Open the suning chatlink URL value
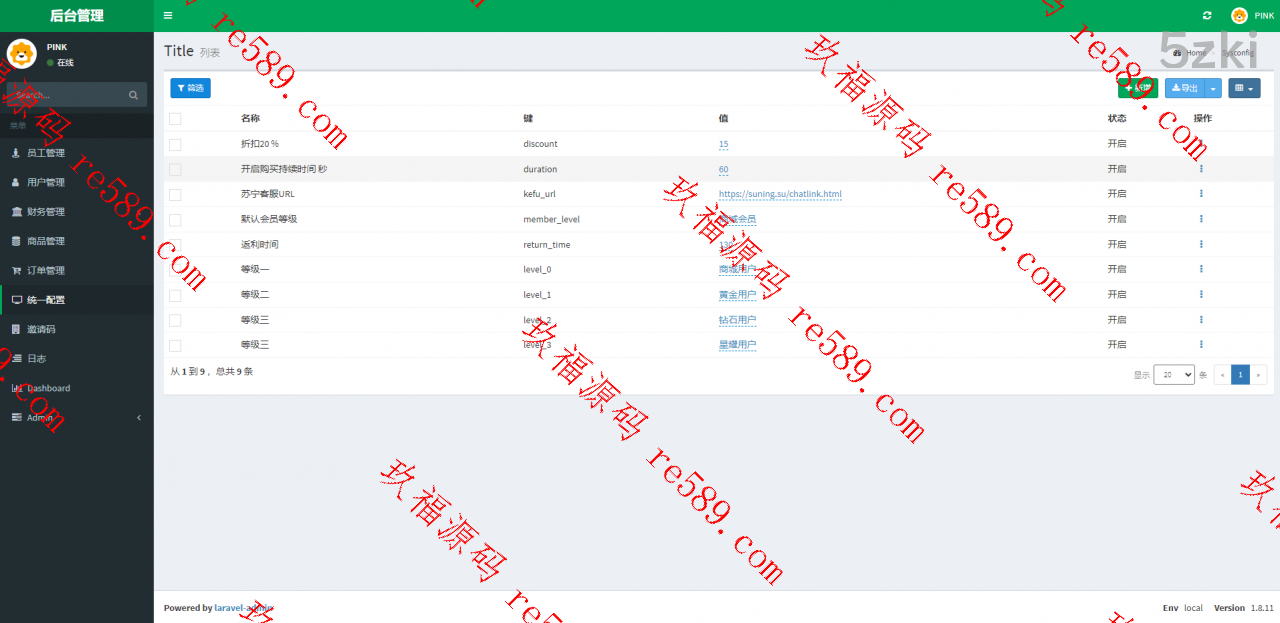Screen dimensions: 1280x623 pos(780,194)
